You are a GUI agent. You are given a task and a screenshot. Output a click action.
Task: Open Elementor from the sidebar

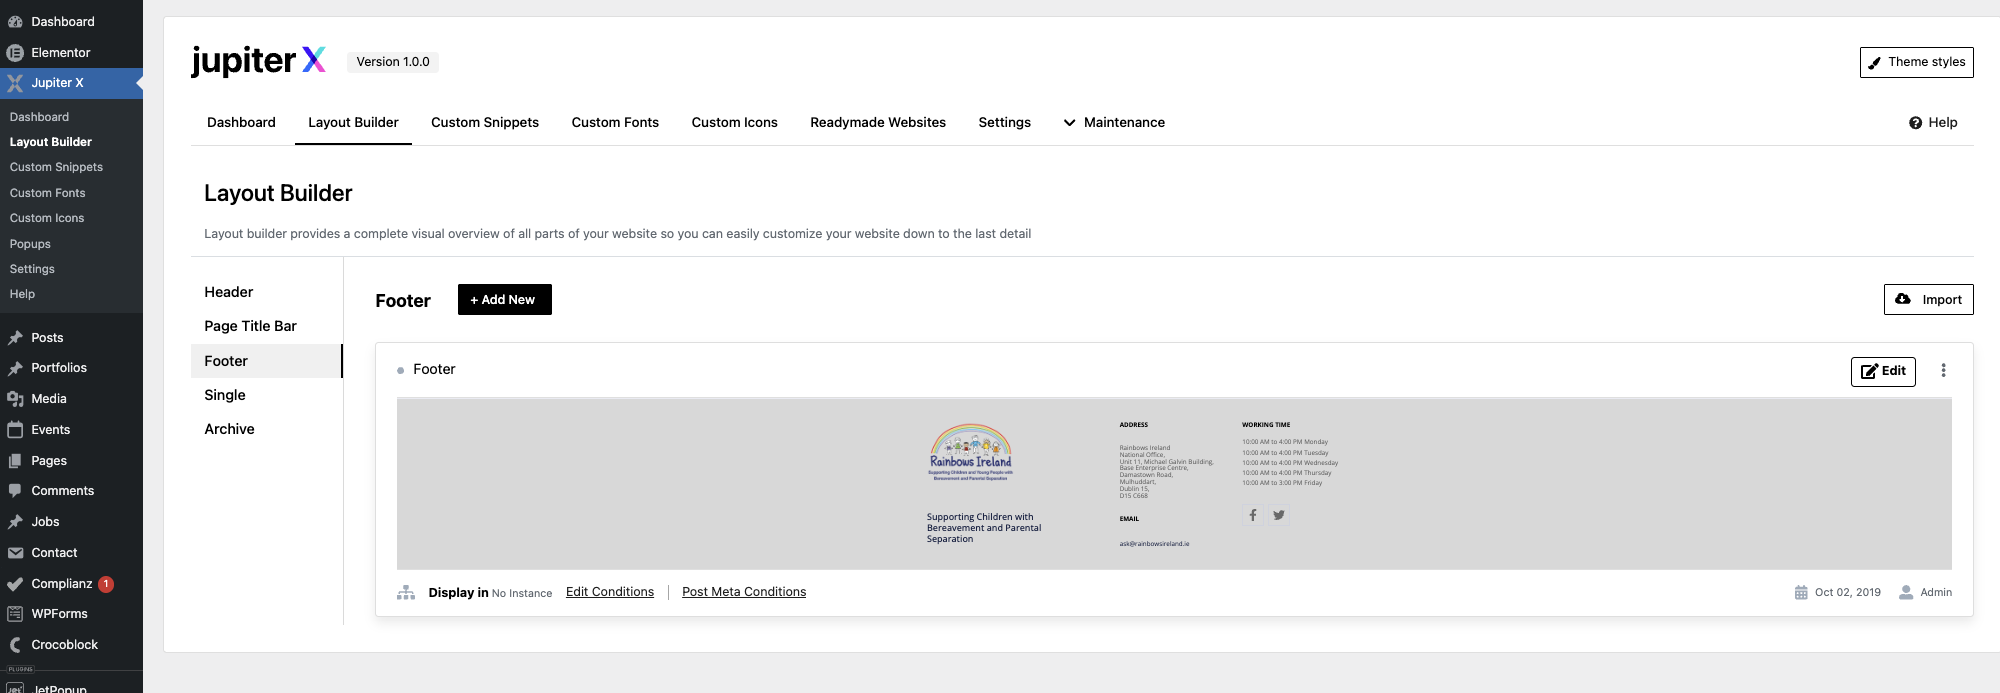pos(60,52)
